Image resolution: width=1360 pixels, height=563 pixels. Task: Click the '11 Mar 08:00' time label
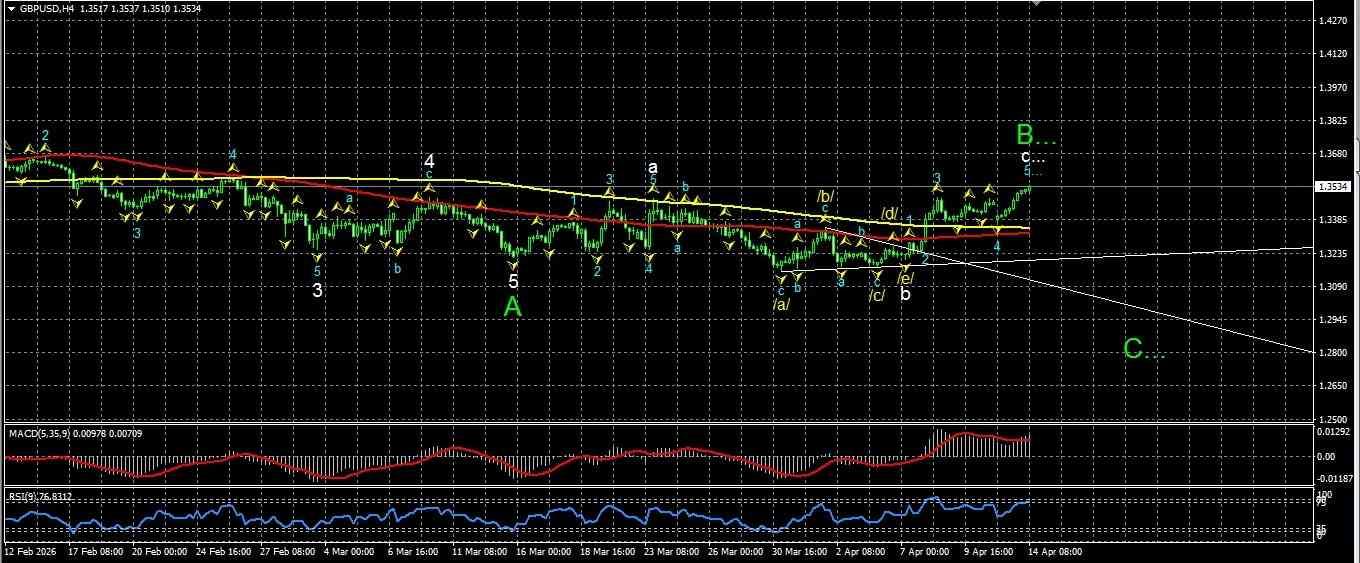(x=478, y=551)
